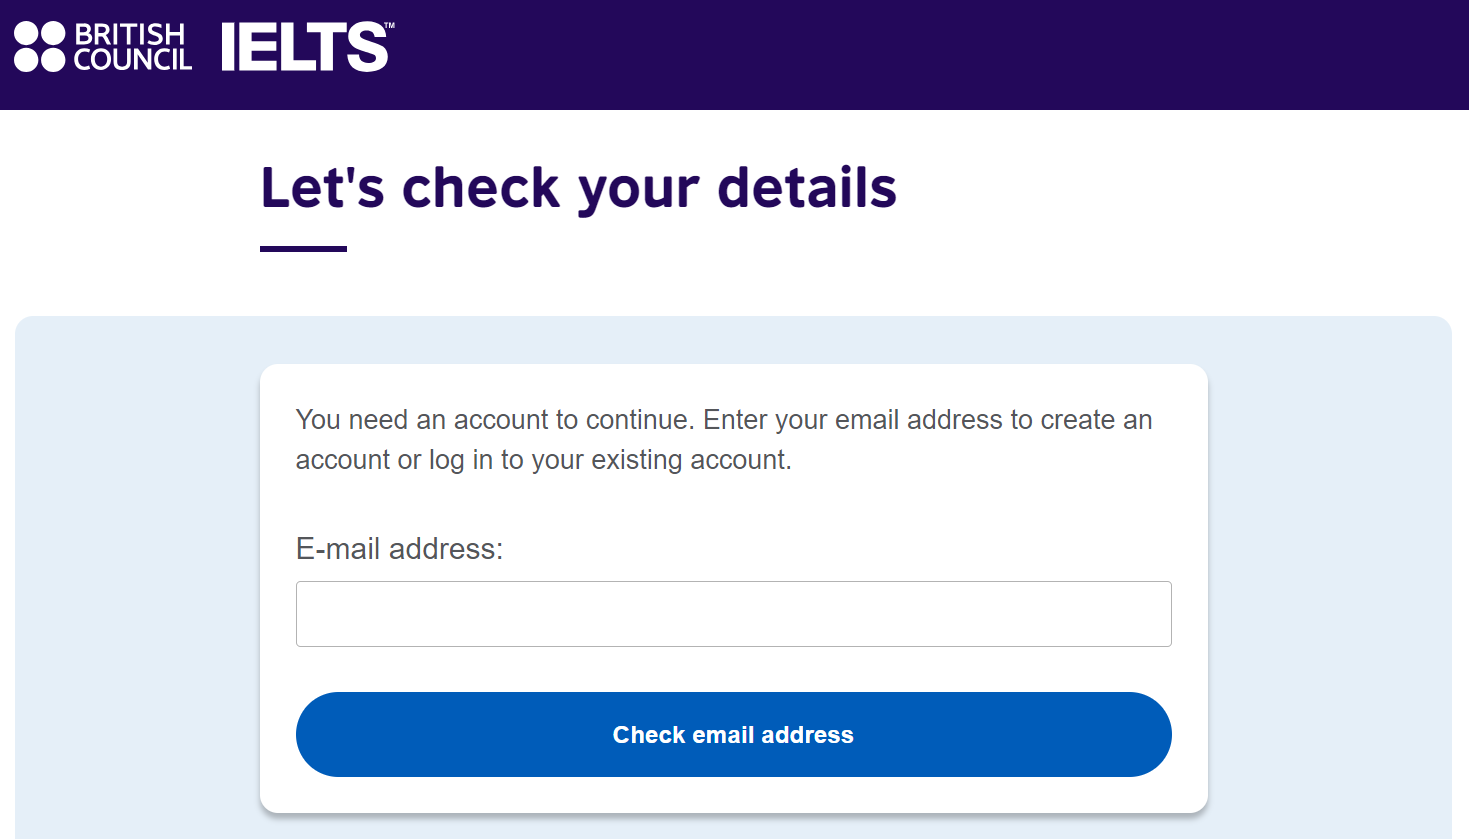Image resolution: width=1469 pixels, height=839 pixels.
Task: Click the TM symbol beside IELTS
Action: click(389, 27)
